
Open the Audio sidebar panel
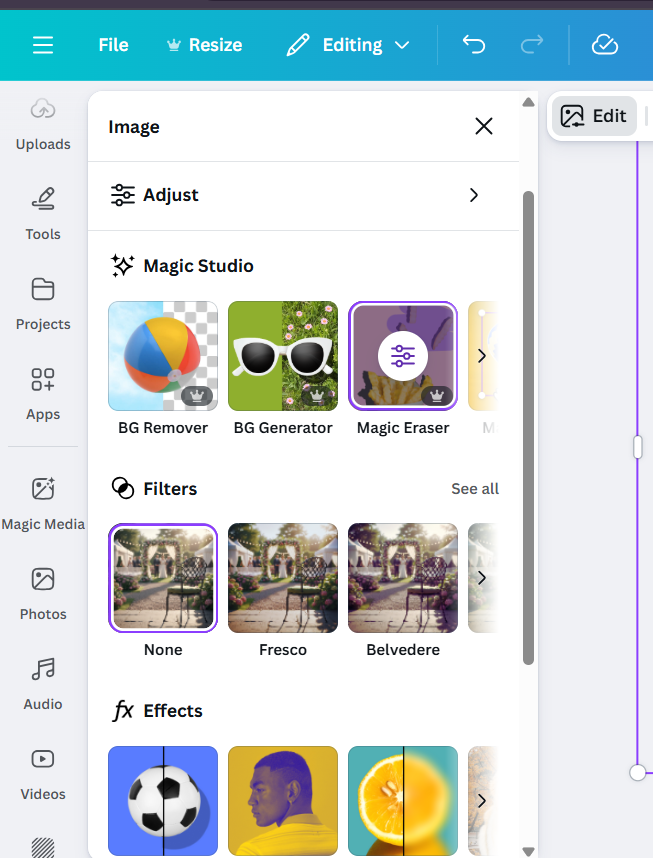[43, 683]
